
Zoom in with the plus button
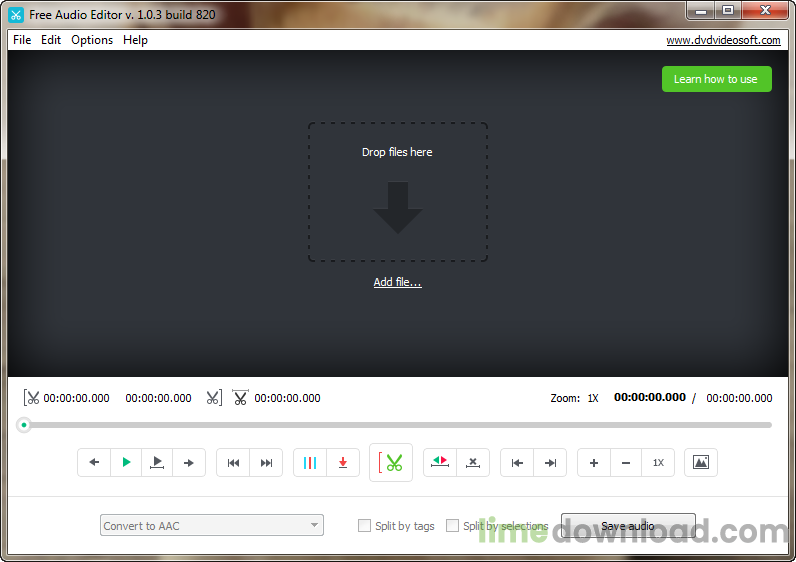[x=594, y=462]
